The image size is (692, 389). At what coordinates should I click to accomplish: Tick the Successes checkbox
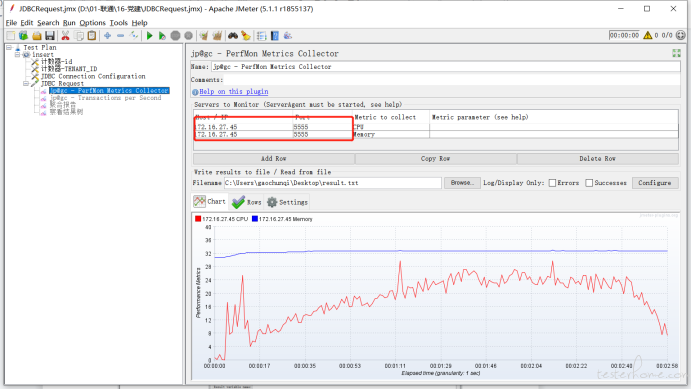tap(589, 183)
